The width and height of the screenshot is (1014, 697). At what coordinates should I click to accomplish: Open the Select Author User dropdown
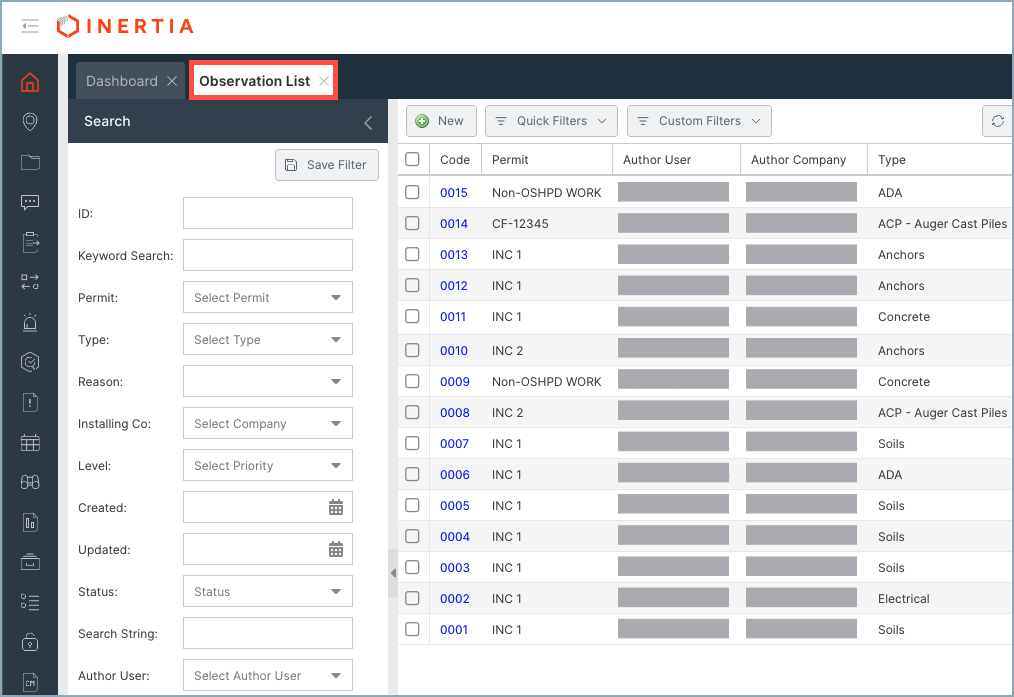point(268,676)
